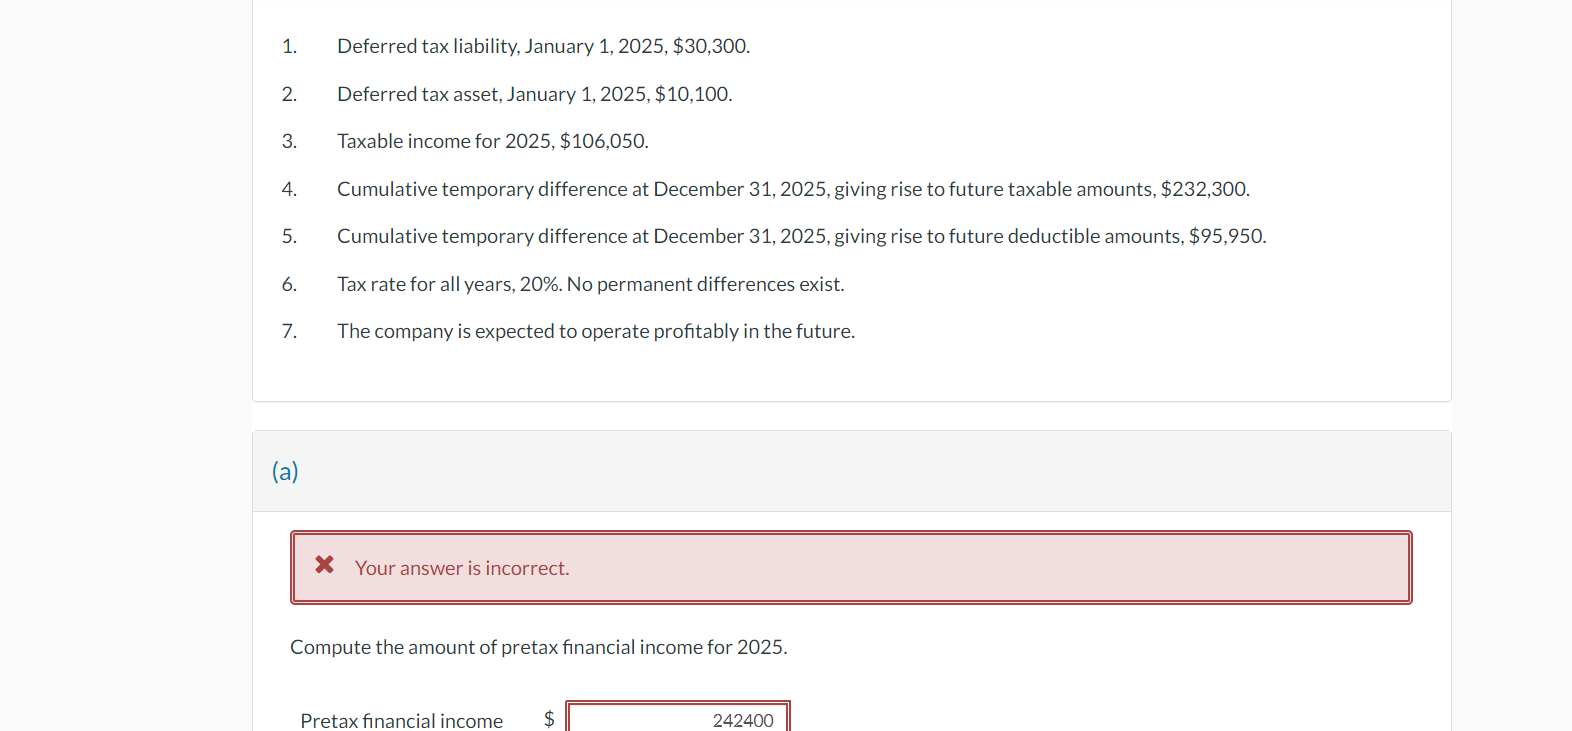The image size is (1572, 731).
Task: Click the incorrect-answer cross symbol
Action: (x=323, y=565)
